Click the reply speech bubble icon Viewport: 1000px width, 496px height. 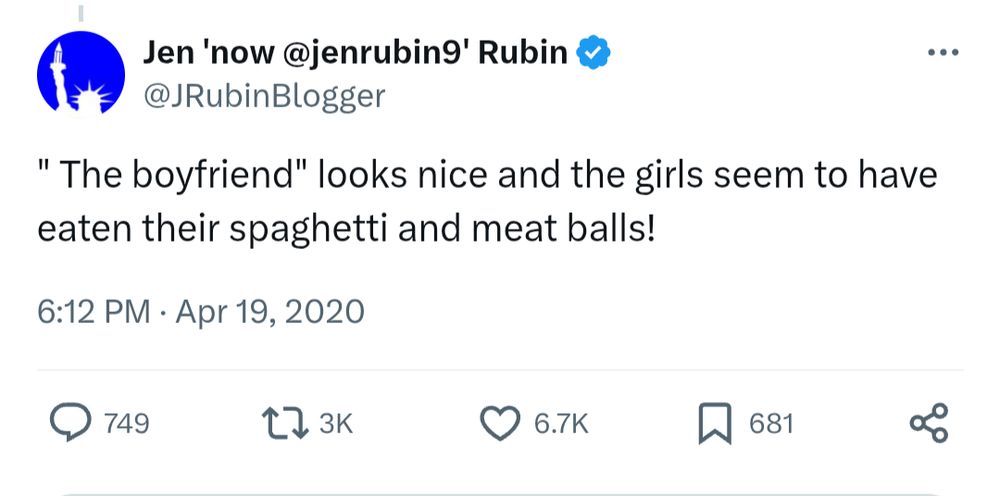pyautogui.click(x=72, y=424)
